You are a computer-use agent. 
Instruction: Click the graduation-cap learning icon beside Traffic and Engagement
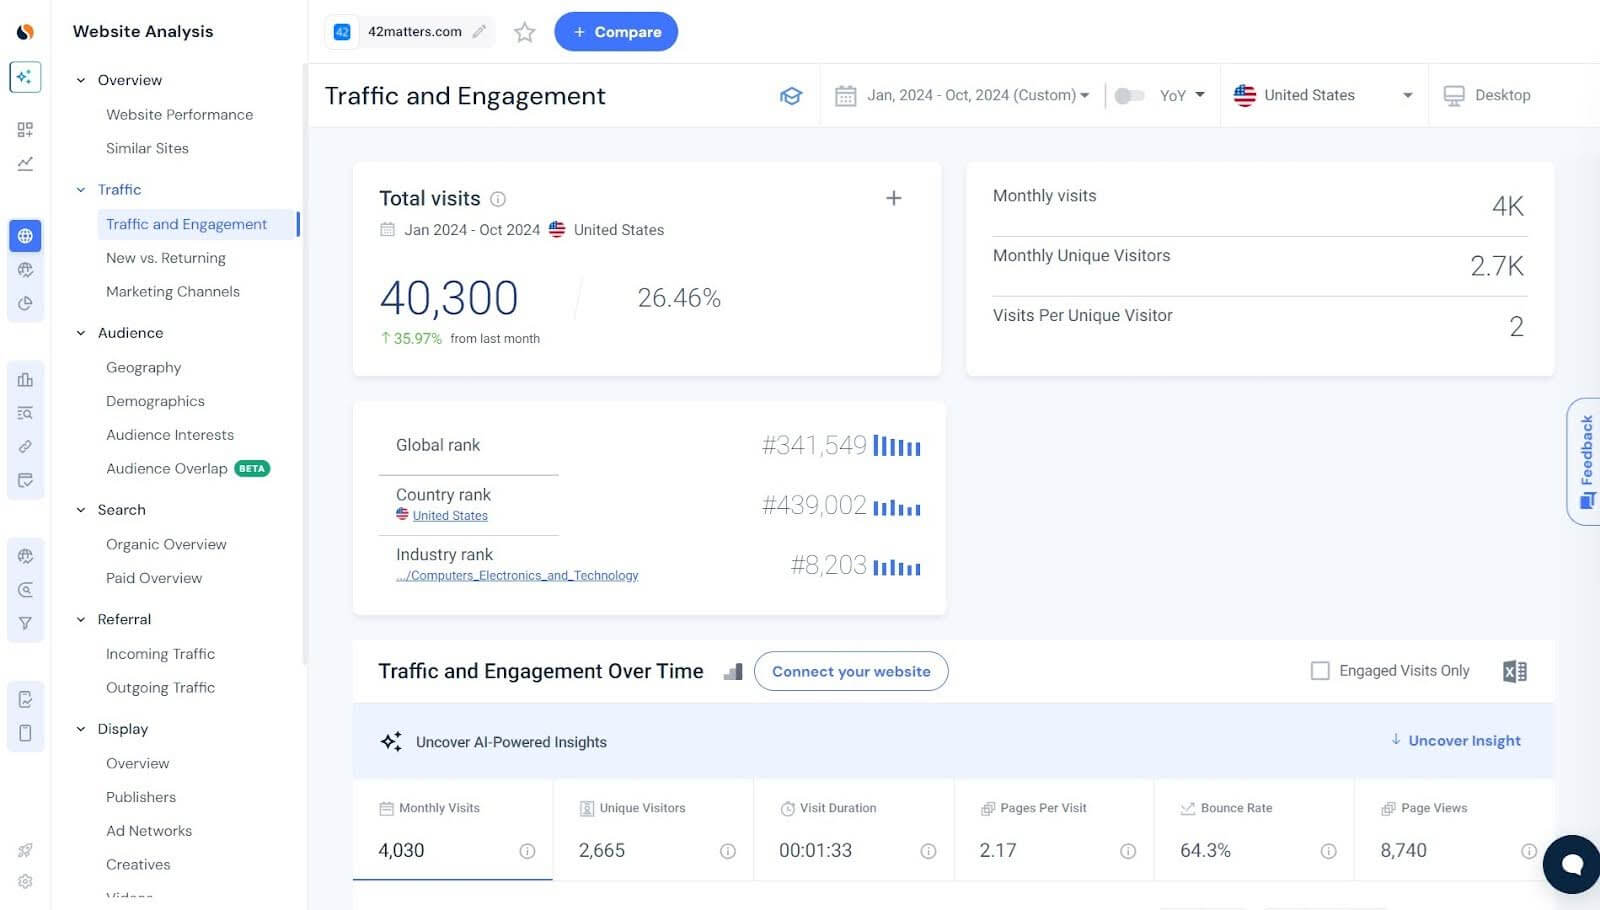point(791,96)
